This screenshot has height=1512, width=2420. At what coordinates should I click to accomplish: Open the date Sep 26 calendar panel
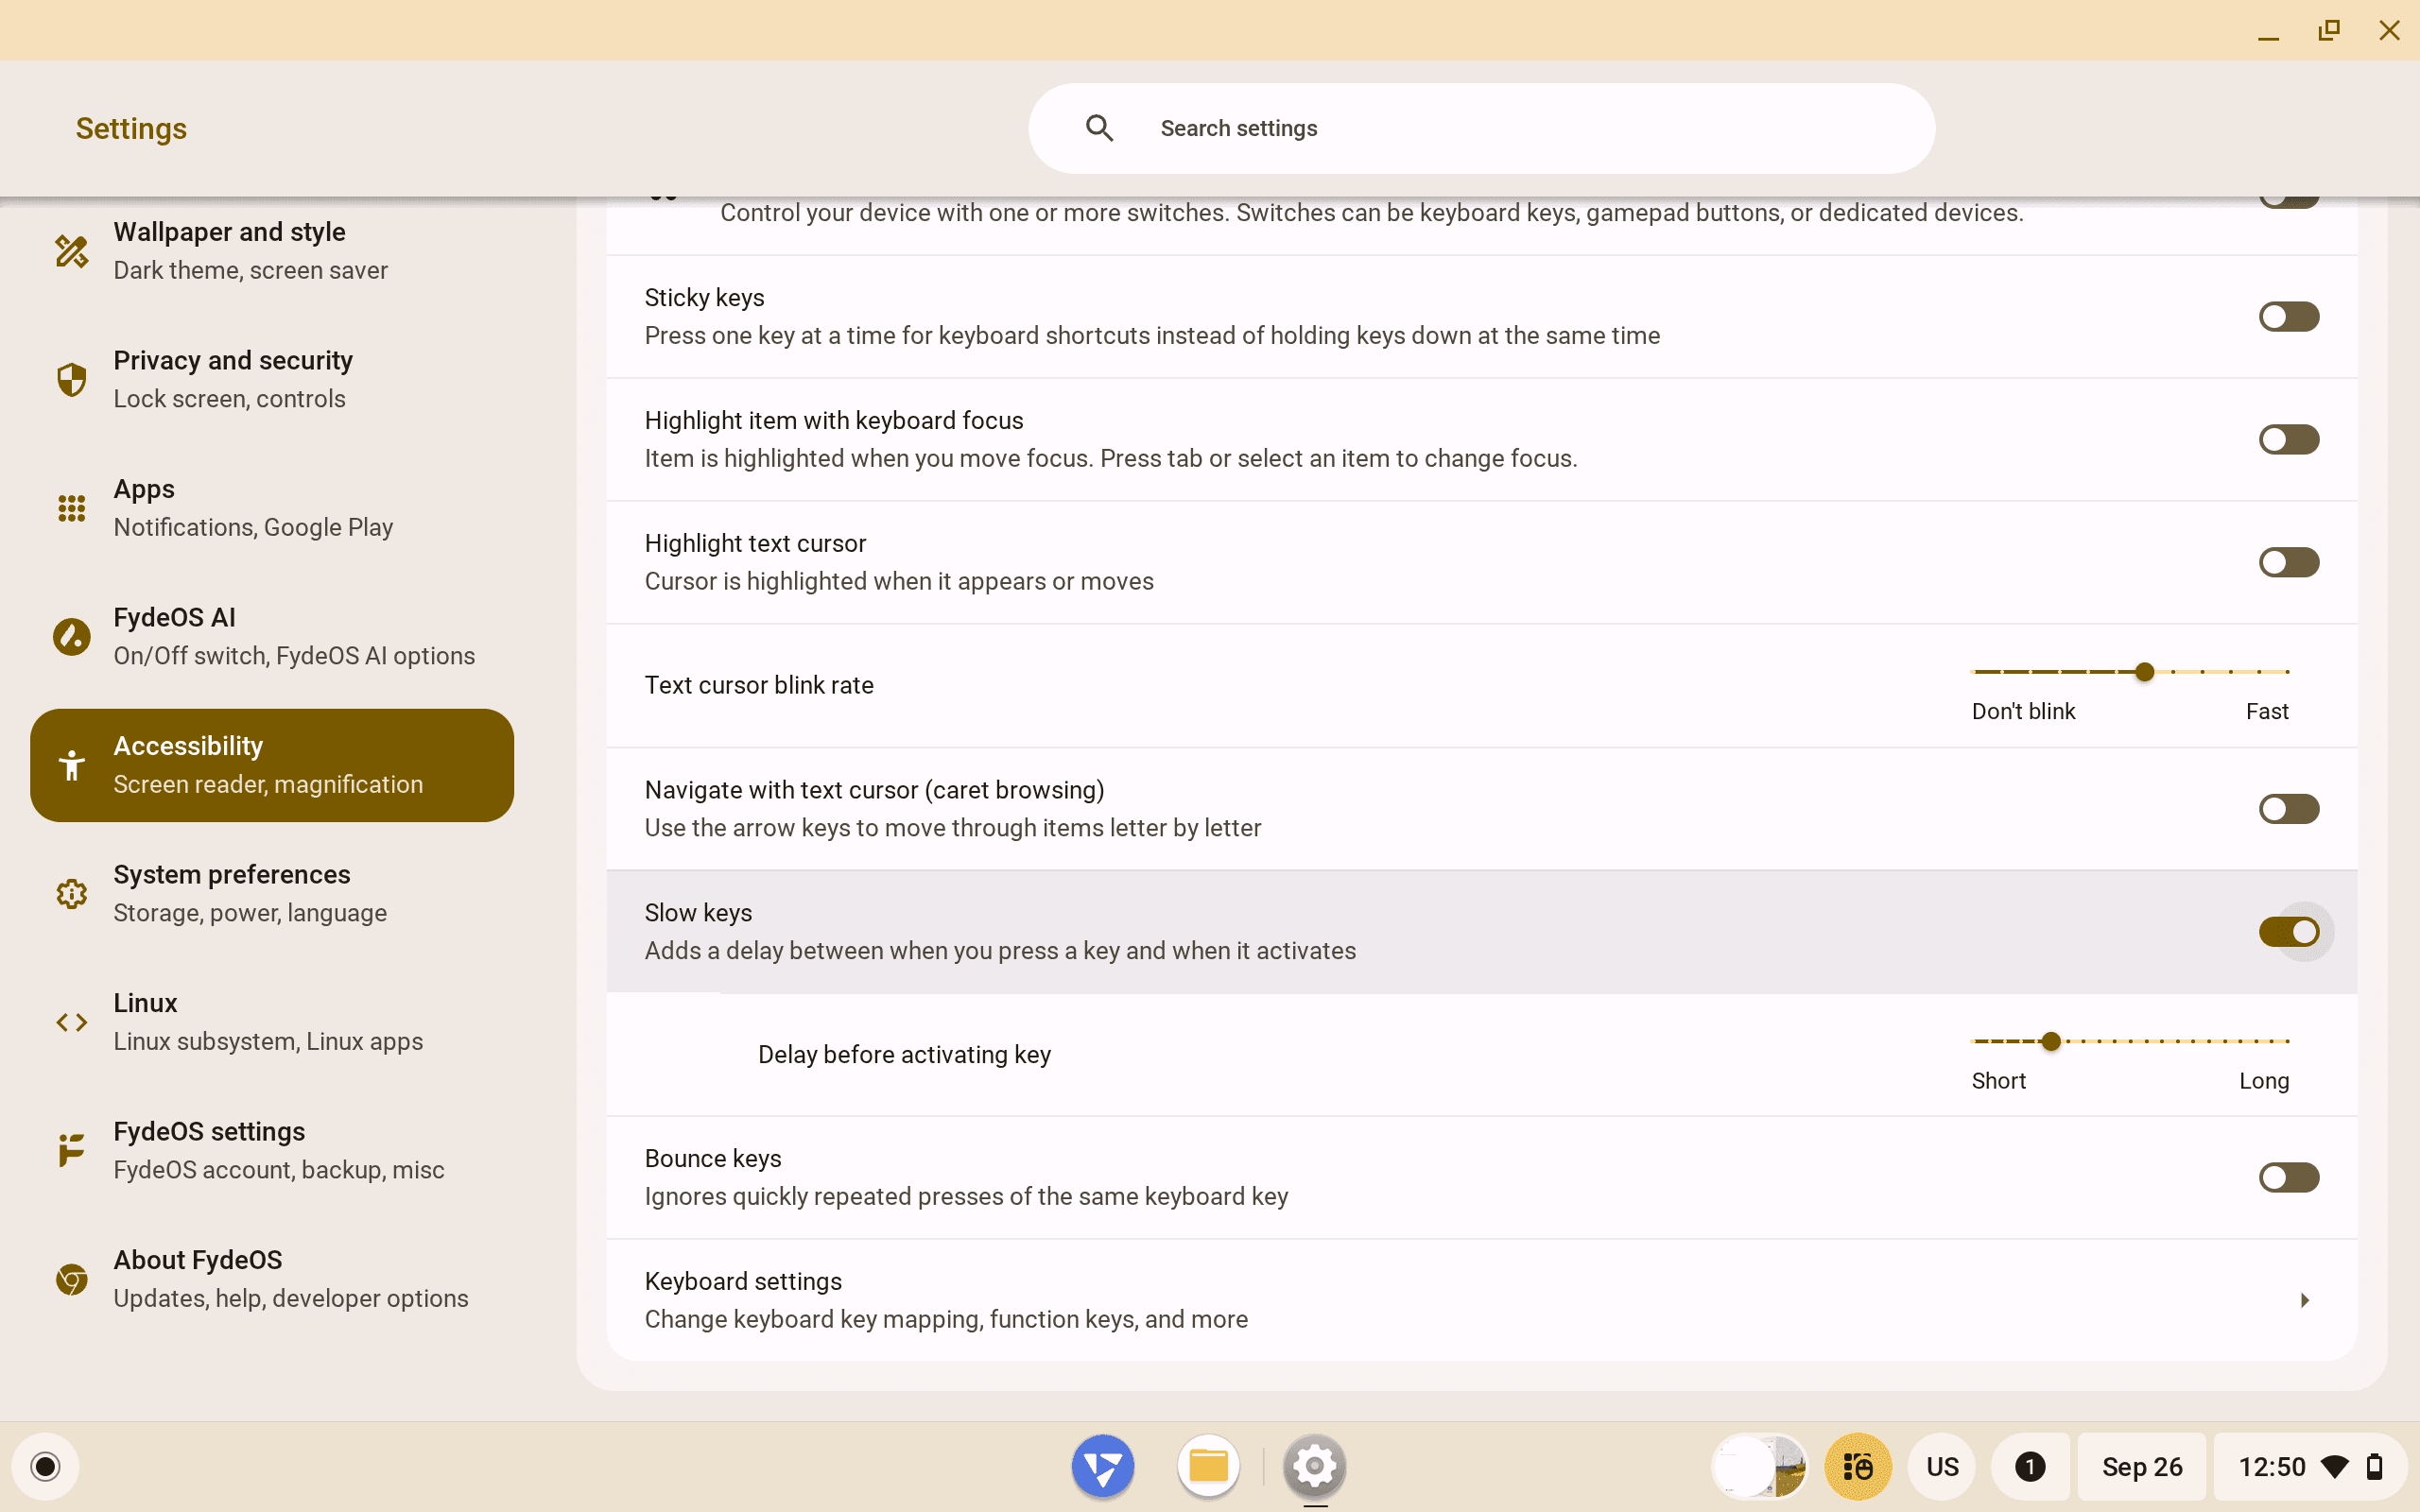tap(2141, 1466)
